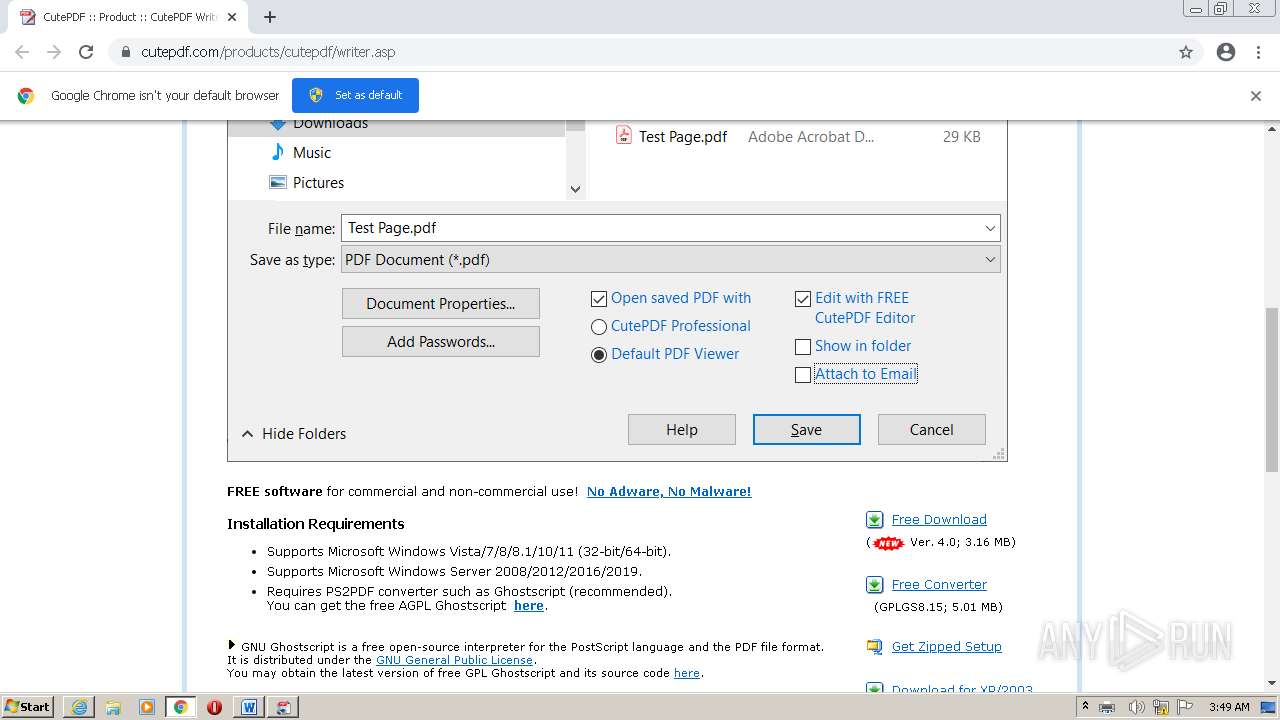
Task: Toggle Open saved PDF with checkbox
Action: (x=599, y=298)
